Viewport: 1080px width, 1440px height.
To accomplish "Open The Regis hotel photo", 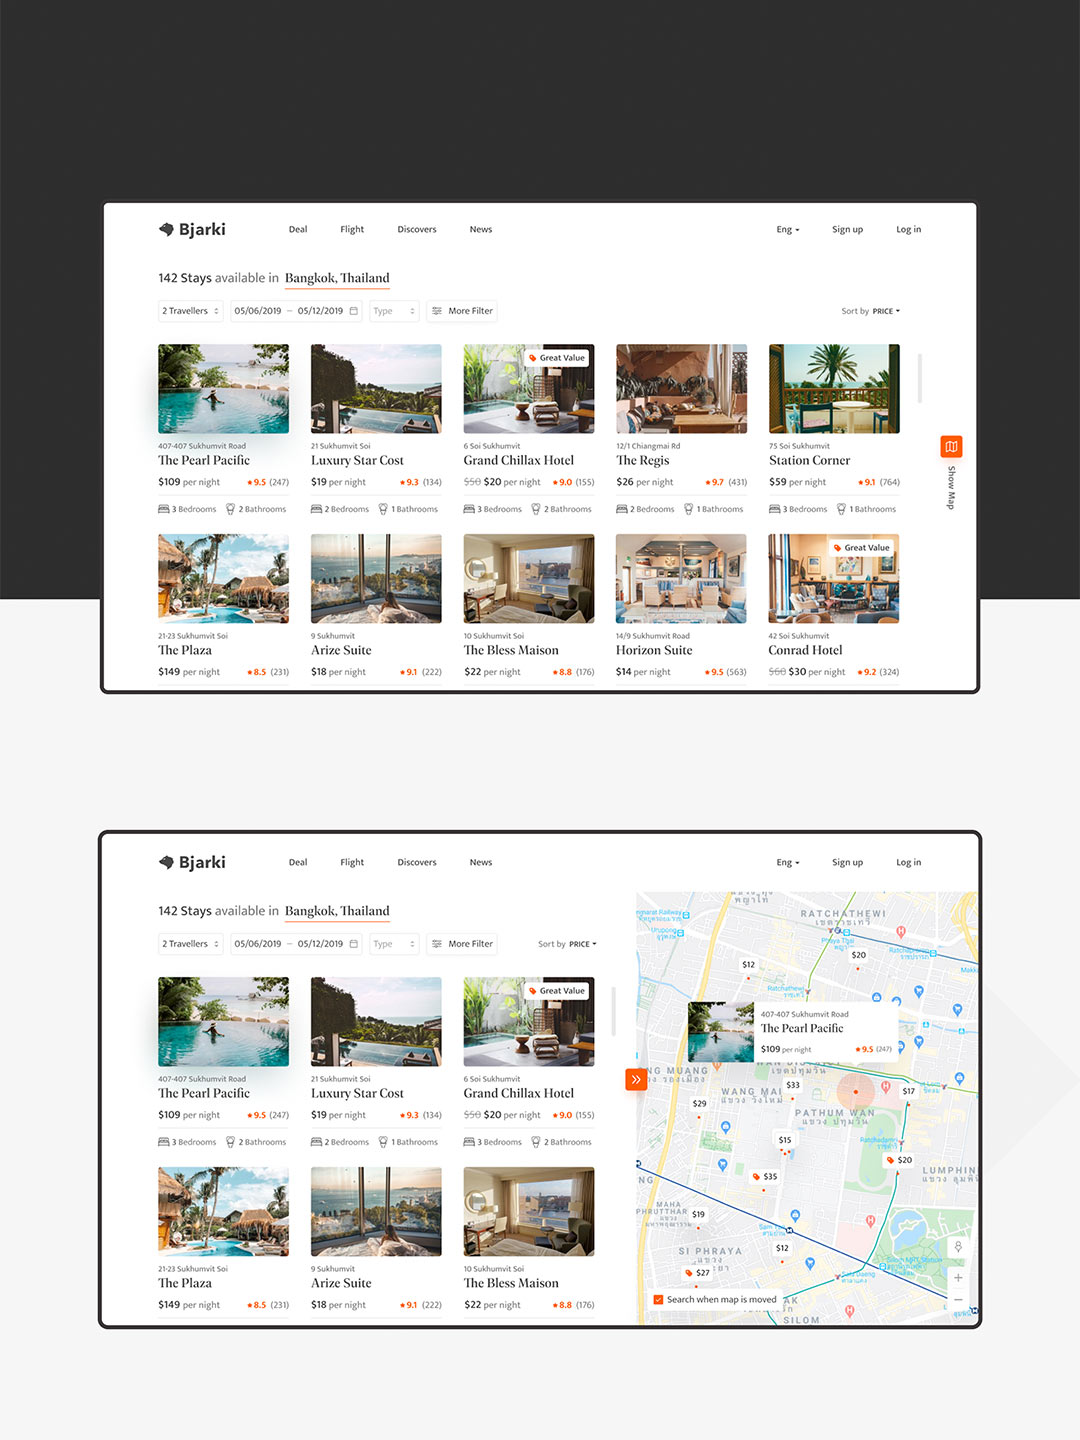I will (x=681, y=389).
